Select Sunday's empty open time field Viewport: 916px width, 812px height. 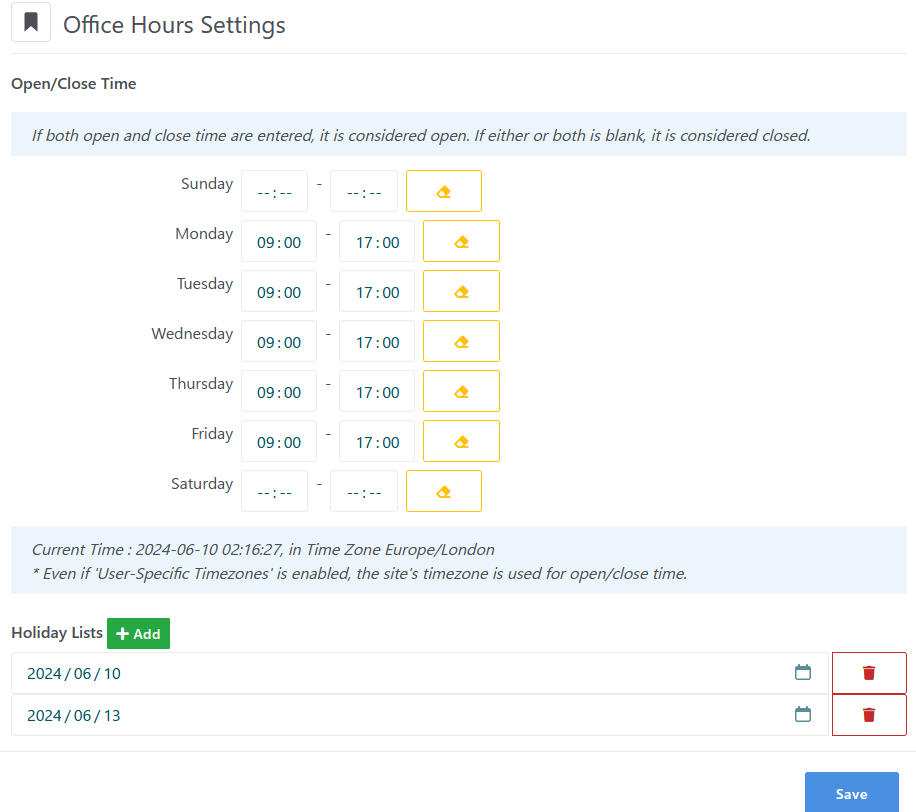click(274, 190)
